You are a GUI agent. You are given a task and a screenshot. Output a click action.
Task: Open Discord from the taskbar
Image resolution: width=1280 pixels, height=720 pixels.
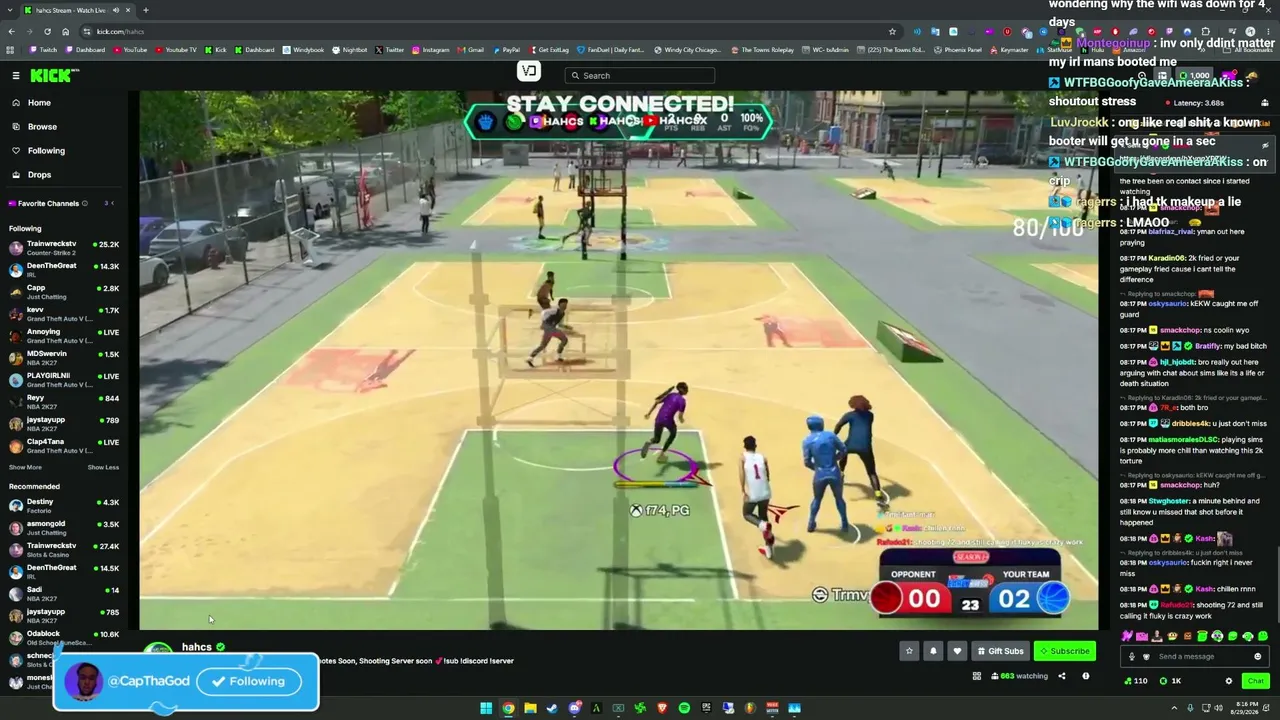(x=574, y=708)
